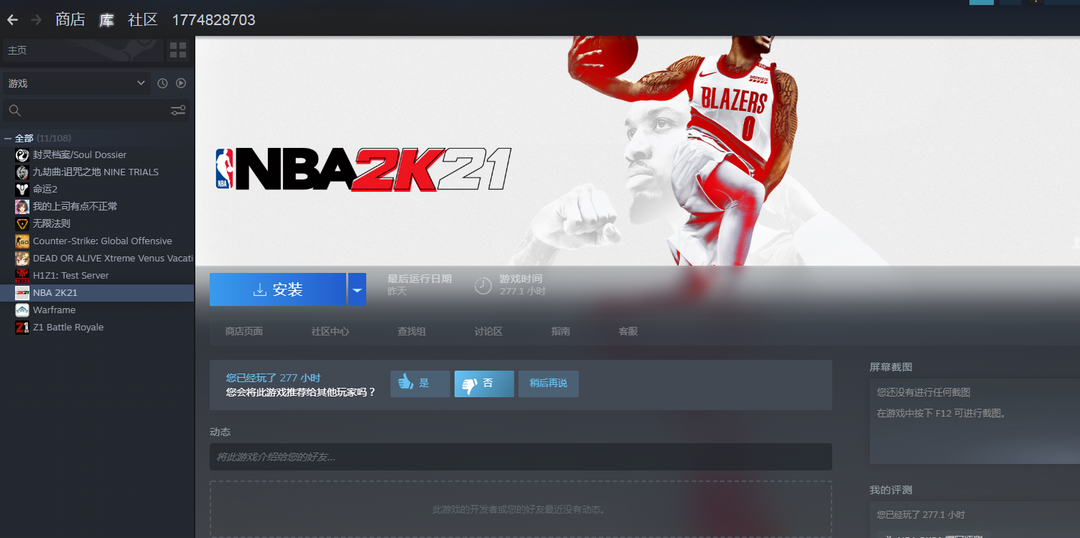The width and height of the screenshot is (1080, 538).
Task: Click the 屏幕截图 screenshots heading
Action: tap(891, 367)
